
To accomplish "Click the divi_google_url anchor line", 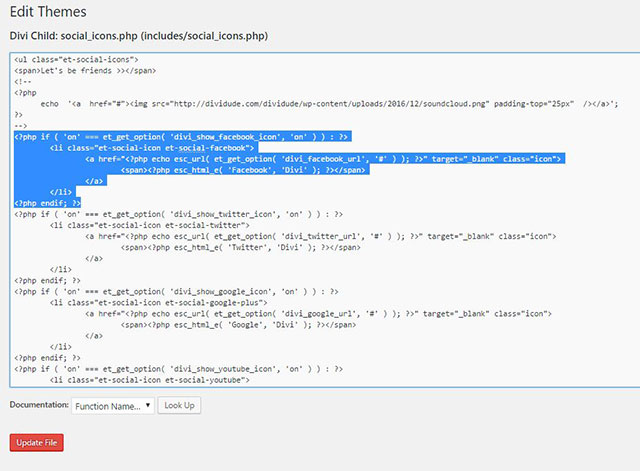I will coord(318,313).
